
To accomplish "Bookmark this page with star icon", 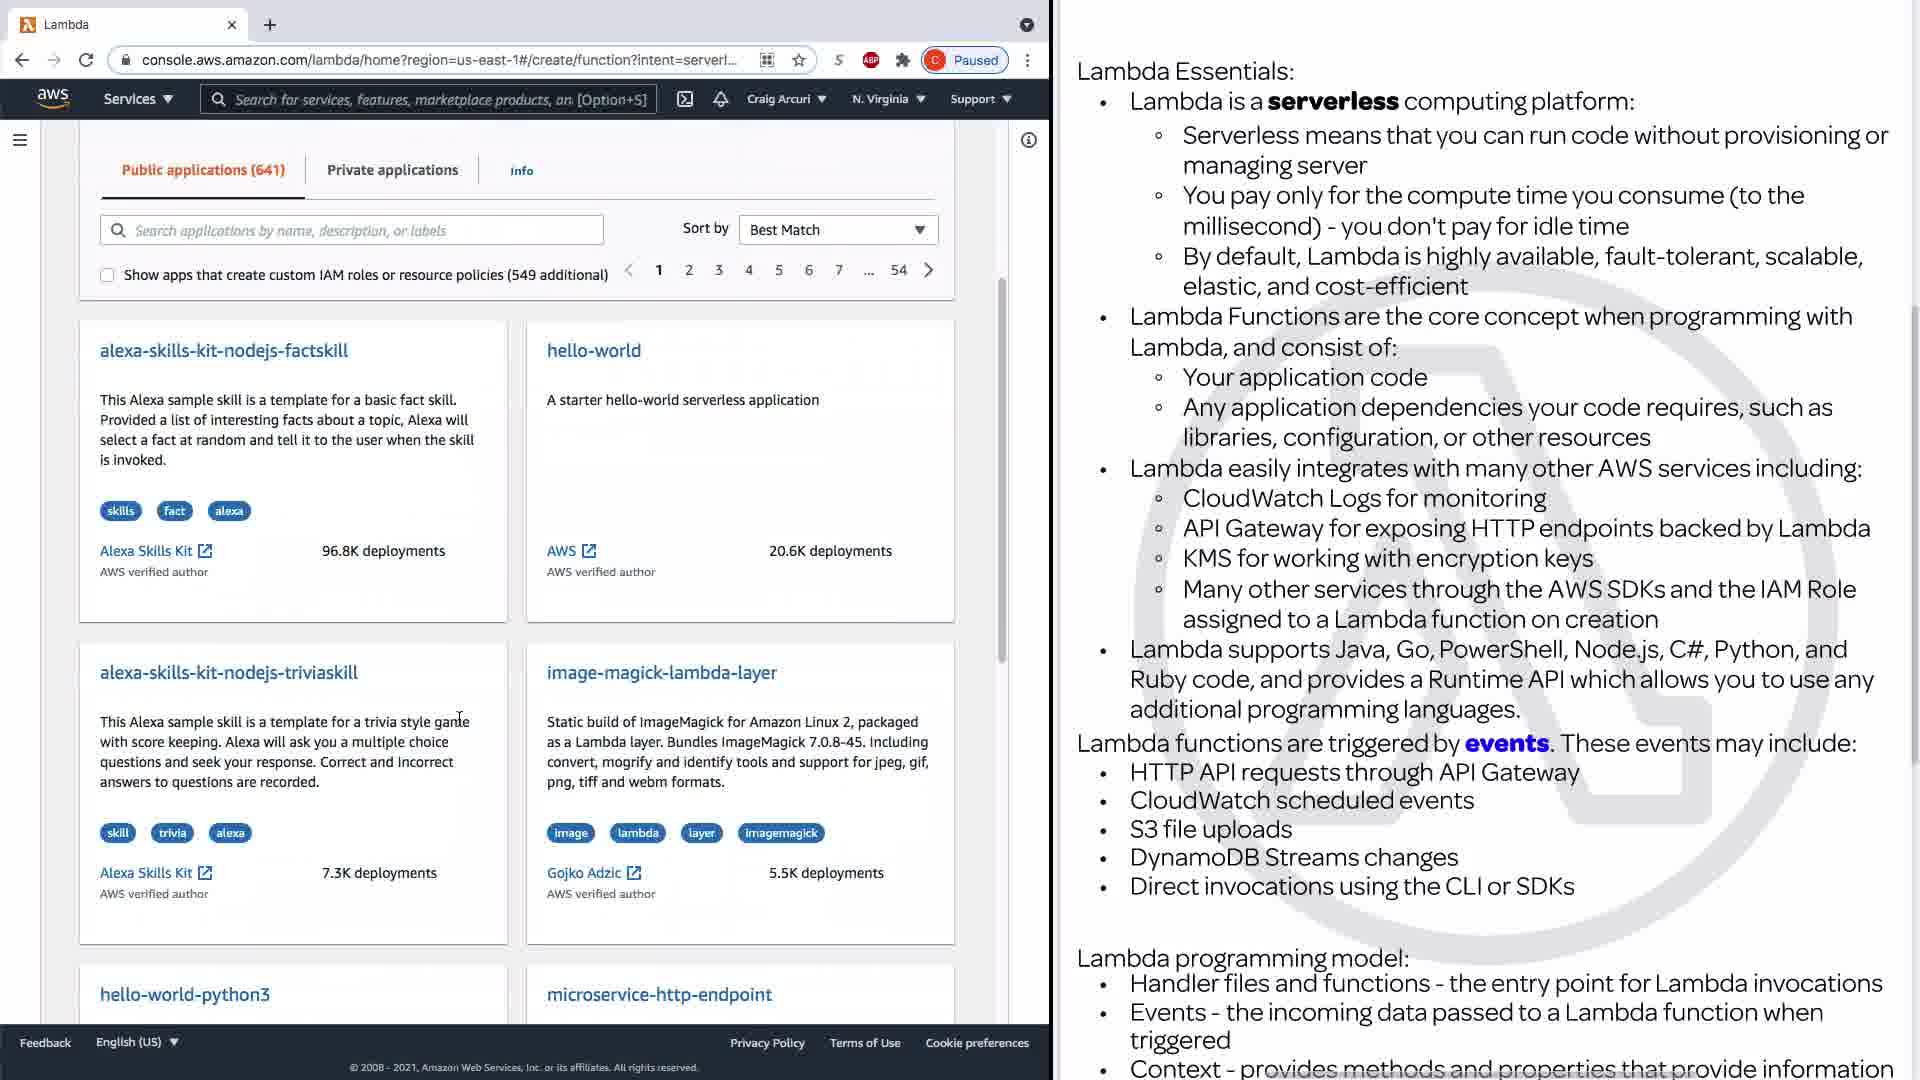I will 798,60.
